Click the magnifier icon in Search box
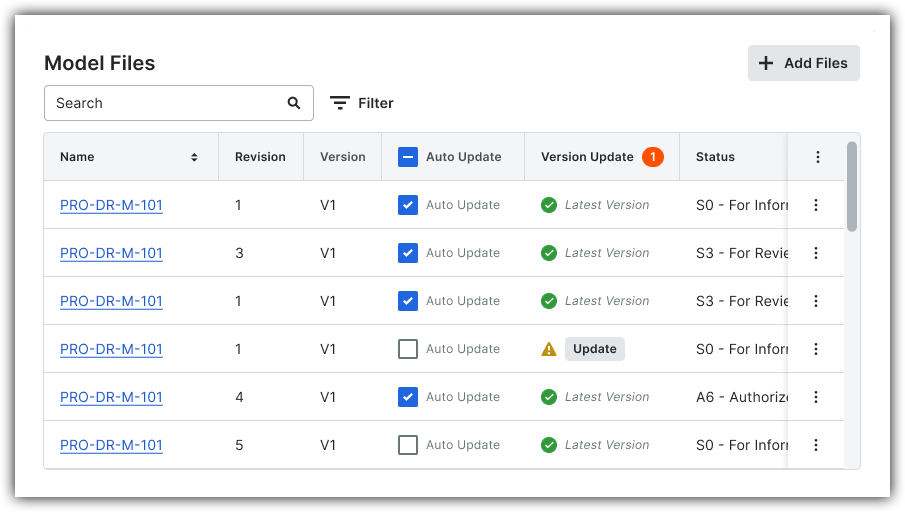905x512 pixels. click(x=294, y=103)
